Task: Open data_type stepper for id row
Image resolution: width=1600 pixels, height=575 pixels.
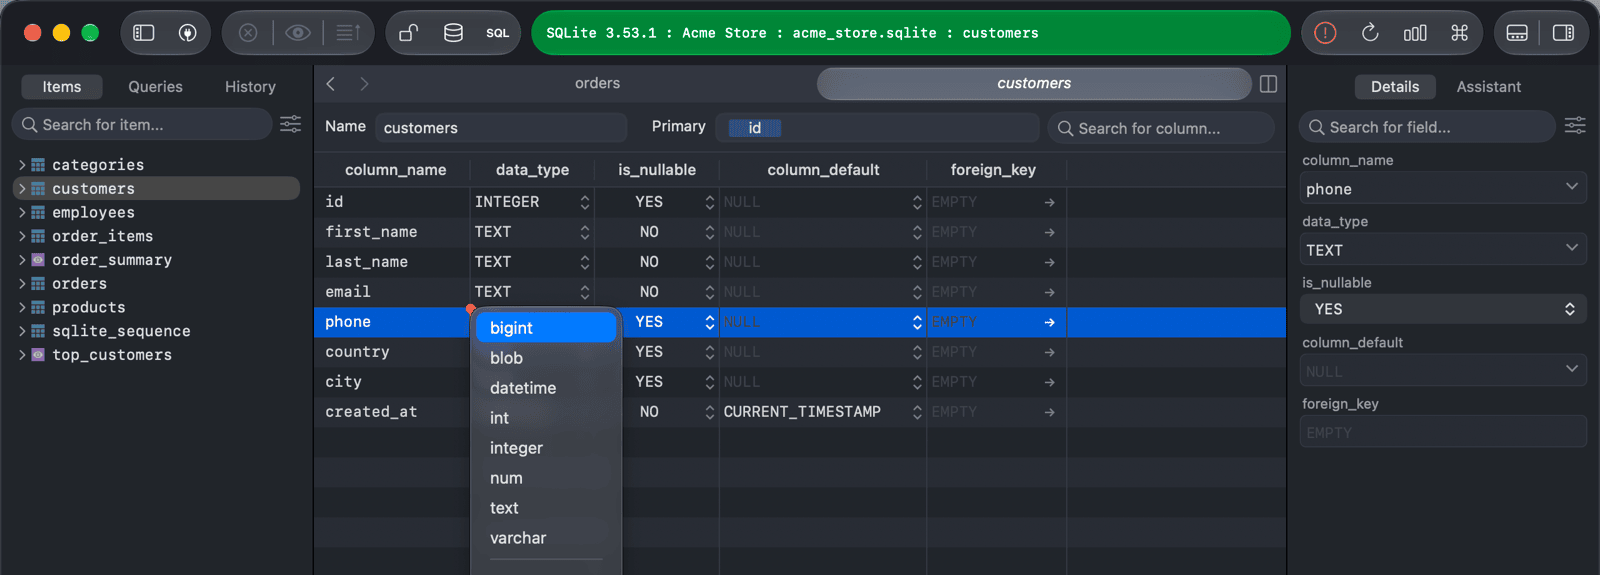Action: (x=585, y=202)
